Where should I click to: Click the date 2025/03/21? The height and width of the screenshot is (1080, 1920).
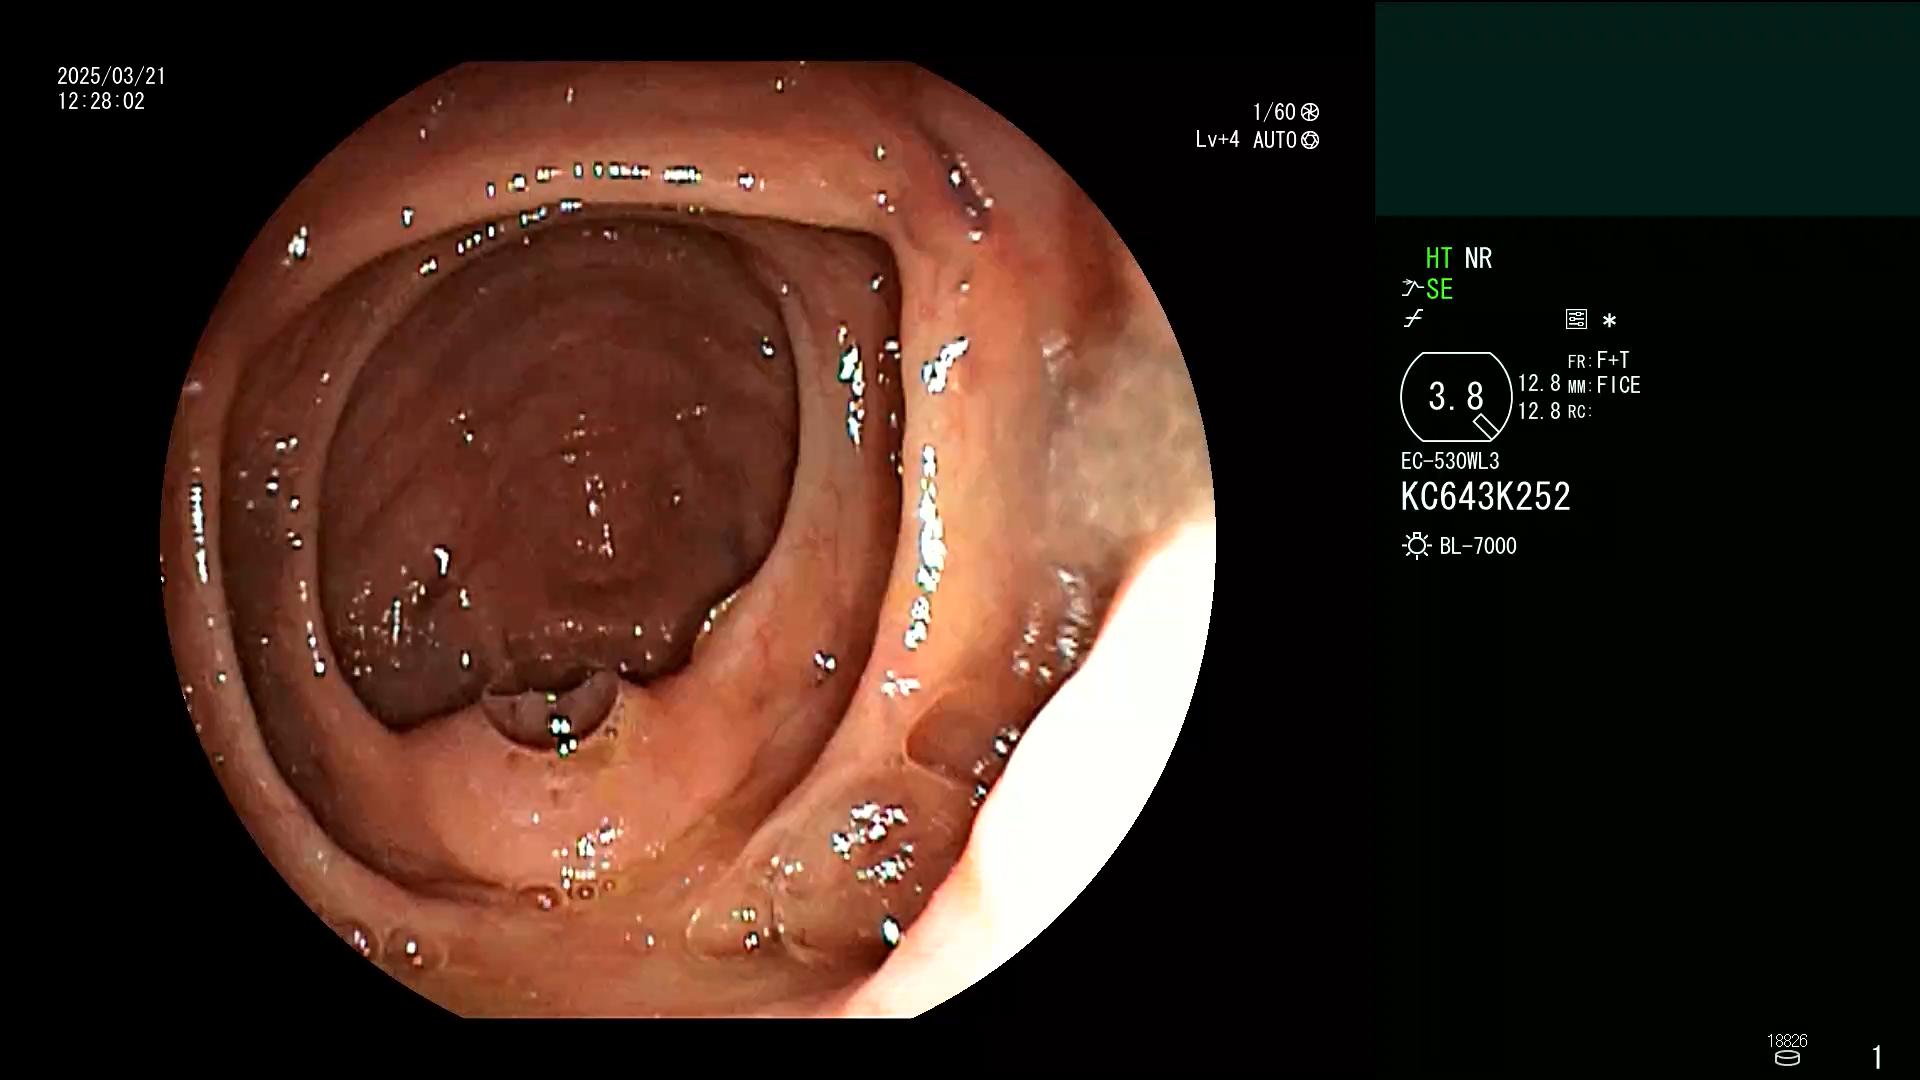click(112, 76)
